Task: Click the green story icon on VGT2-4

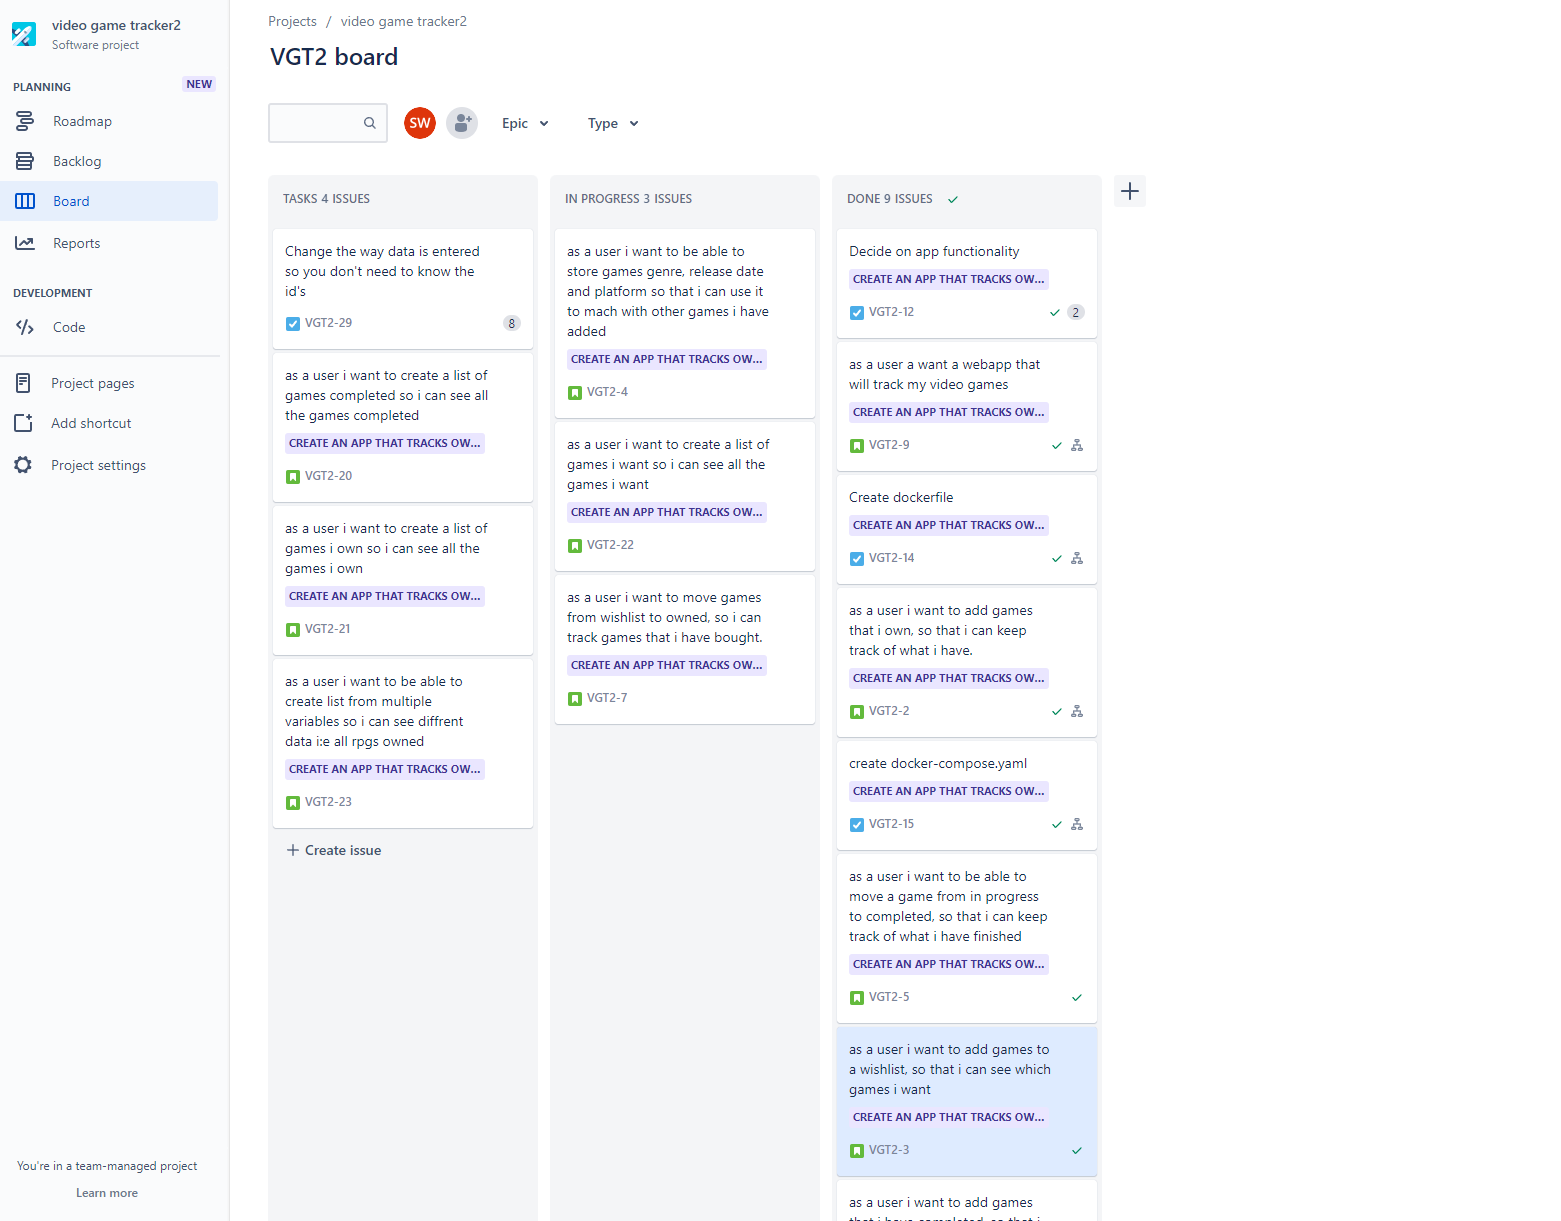Action: pyautogui.click(x=575, y=392)
